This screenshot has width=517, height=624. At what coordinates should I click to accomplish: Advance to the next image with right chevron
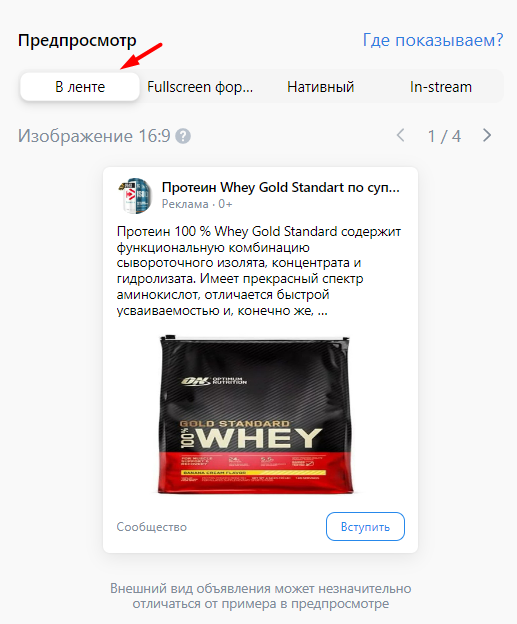click(487, 136)
